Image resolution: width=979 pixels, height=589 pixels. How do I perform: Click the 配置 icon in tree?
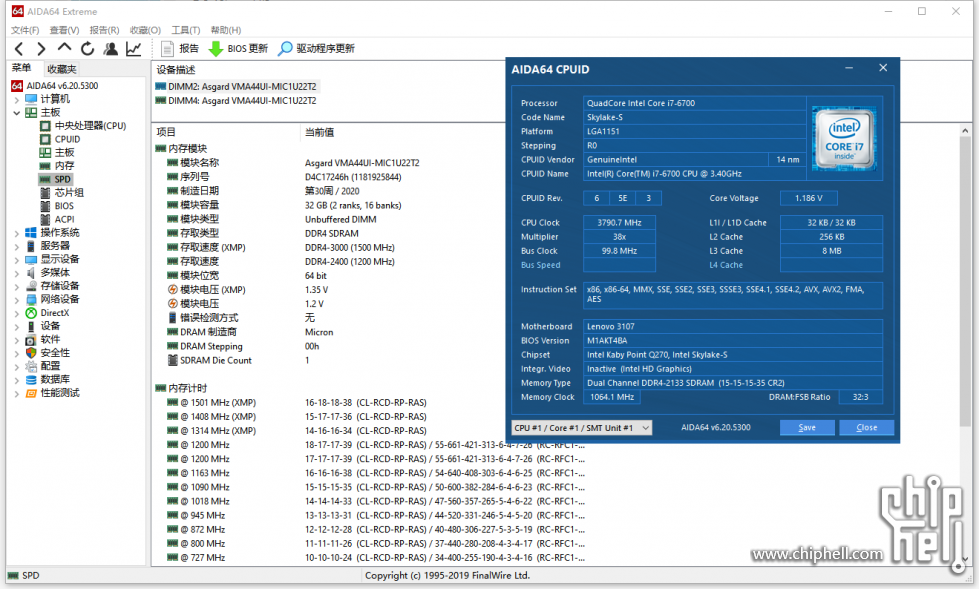click(x=31, y=366)
